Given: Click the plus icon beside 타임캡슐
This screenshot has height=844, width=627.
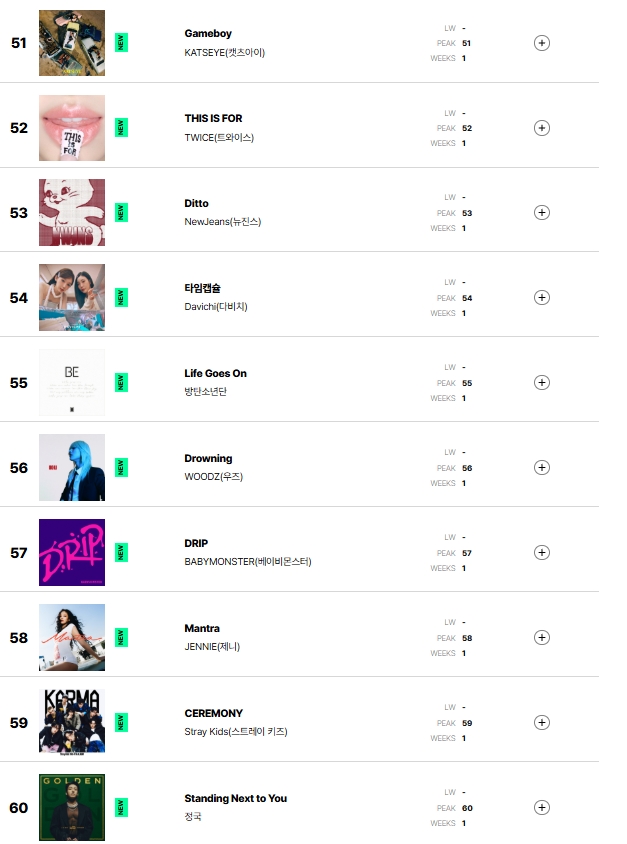Looking at the screenshot, I should [541, 298].
